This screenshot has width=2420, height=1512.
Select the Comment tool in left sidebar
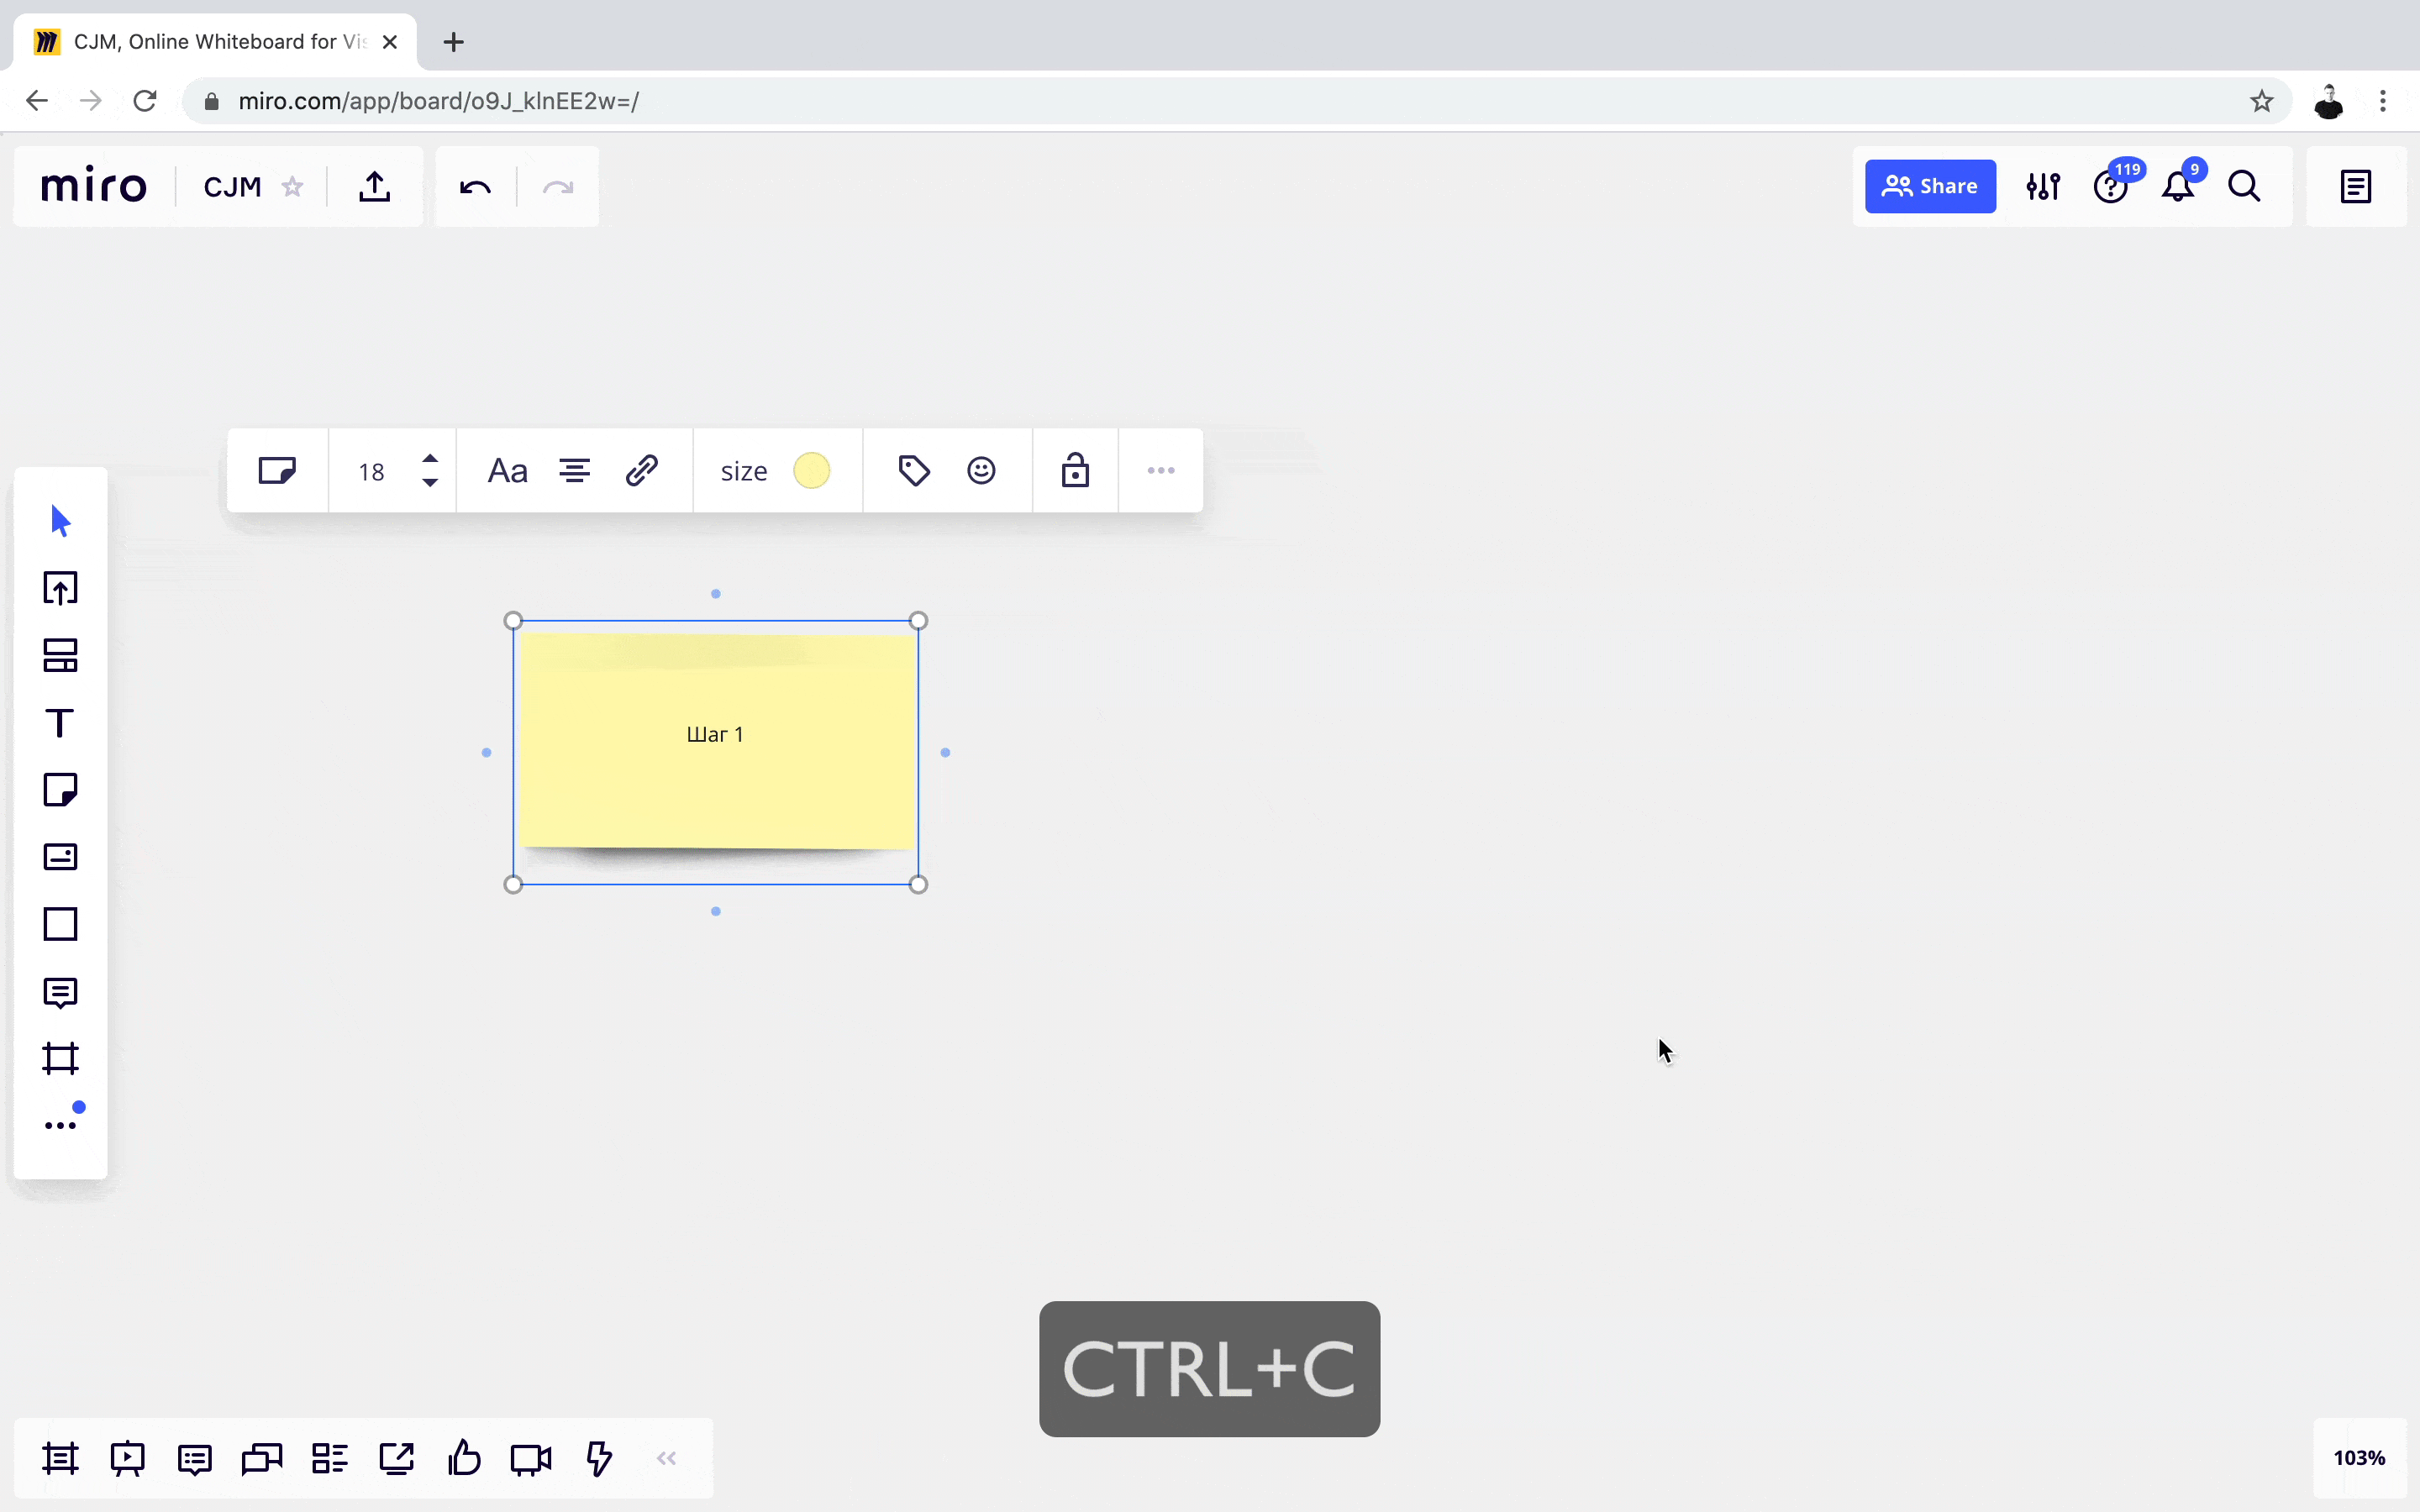(60, 992)
